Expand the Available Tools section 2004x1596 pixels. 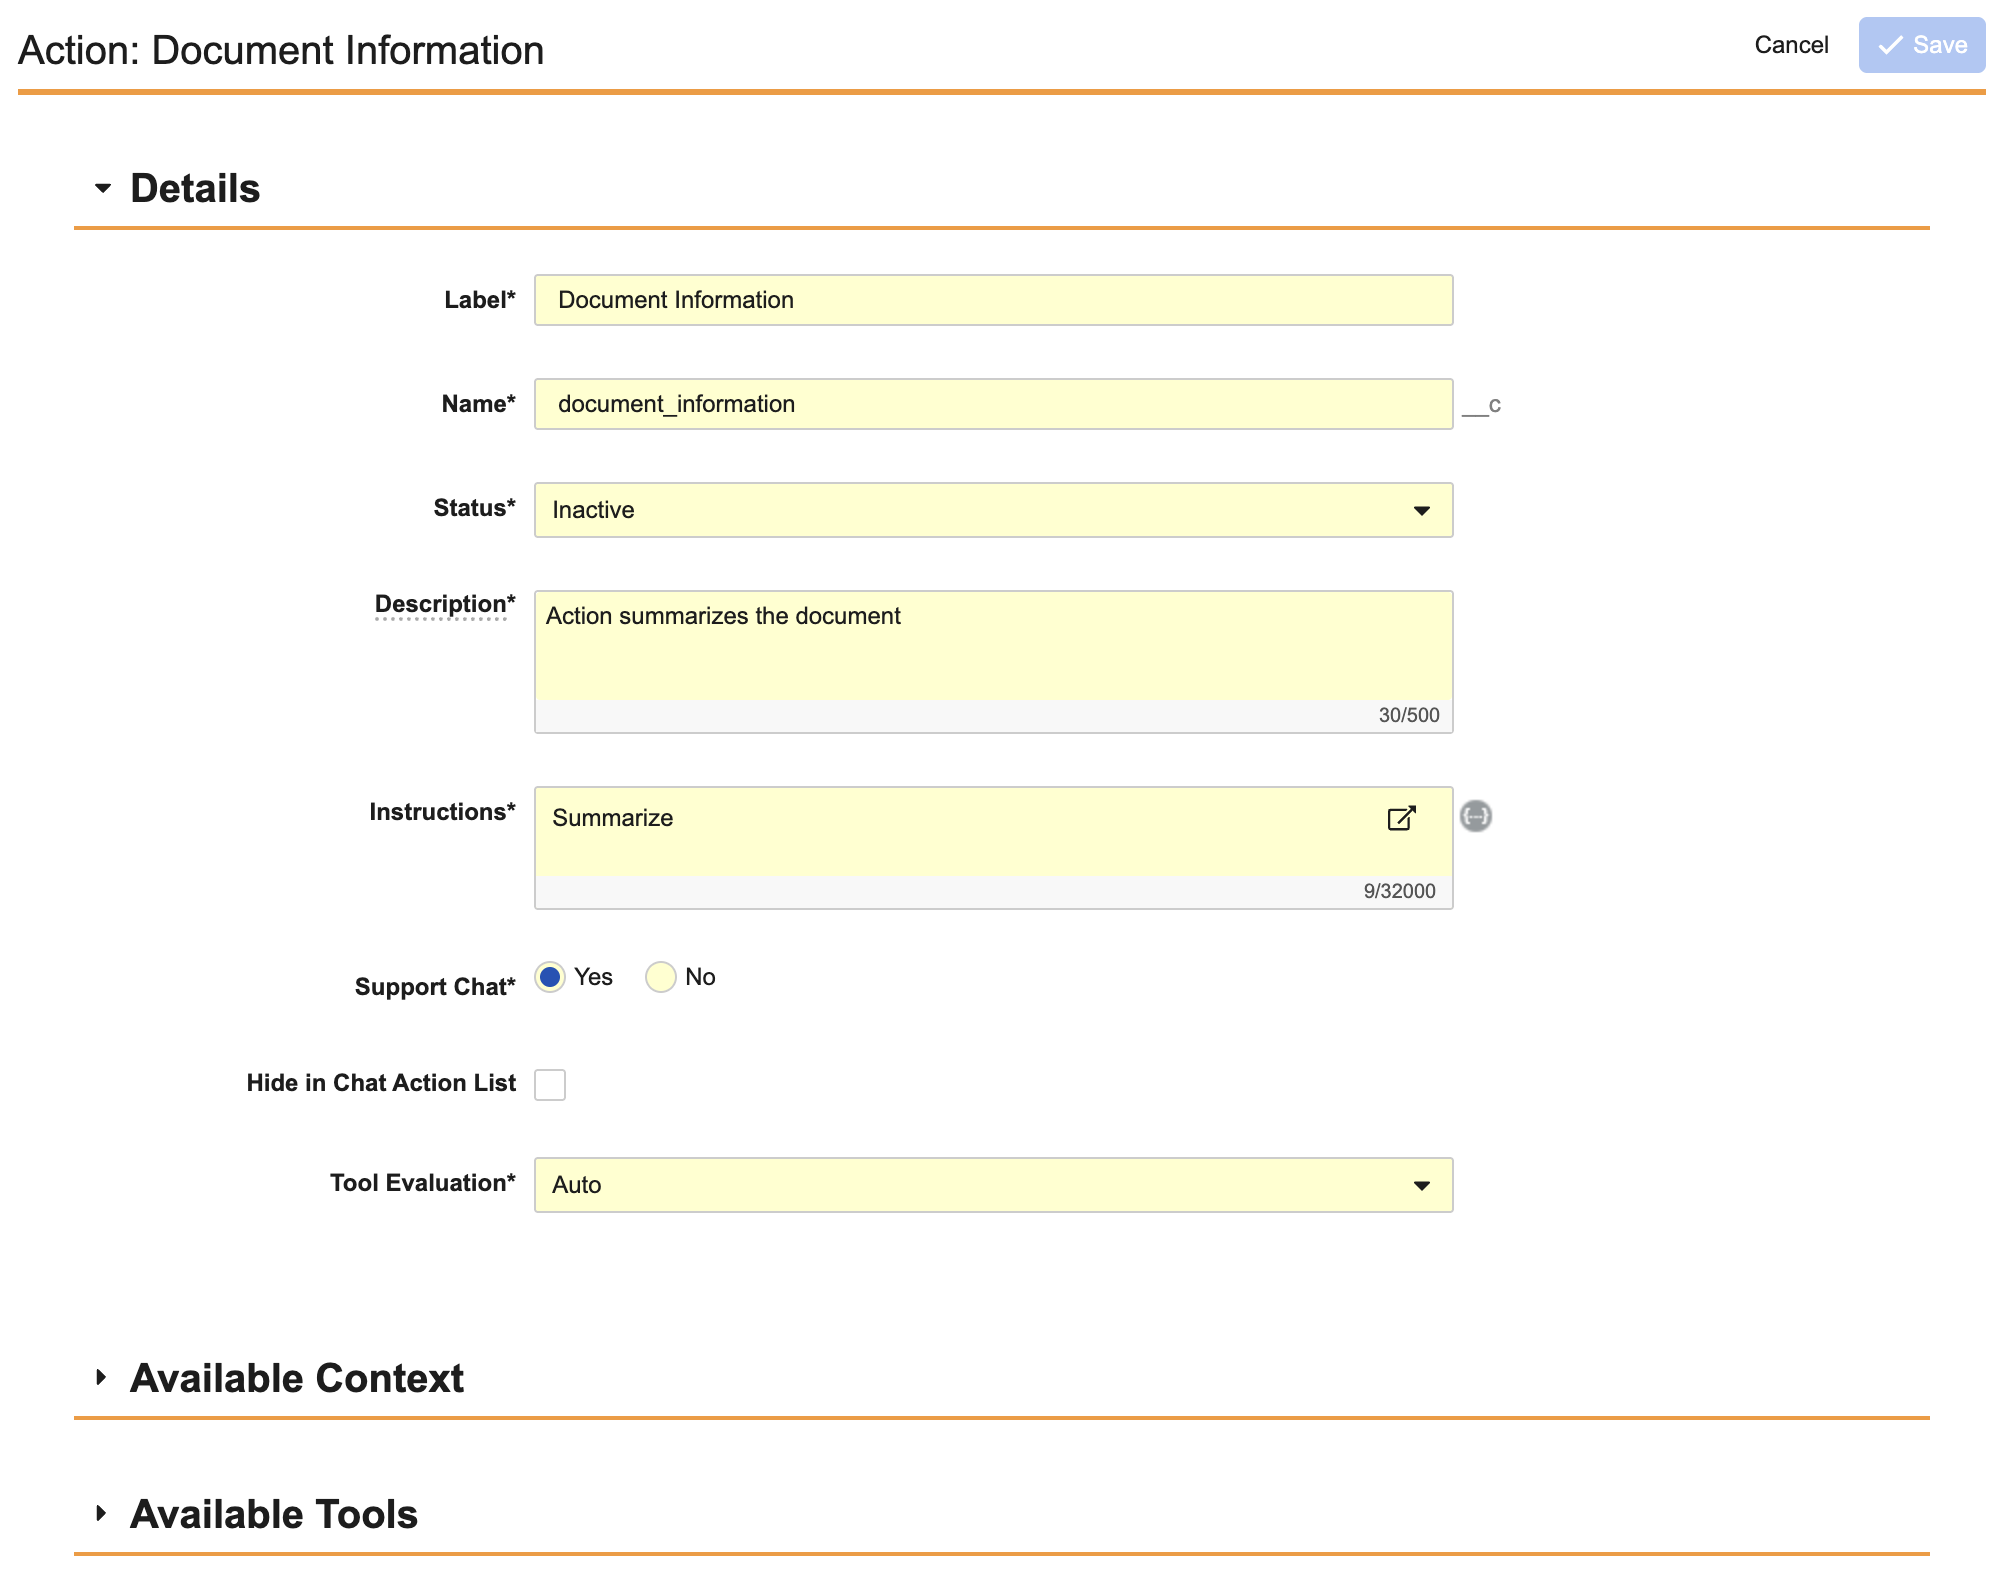[x=274, y=1514]
